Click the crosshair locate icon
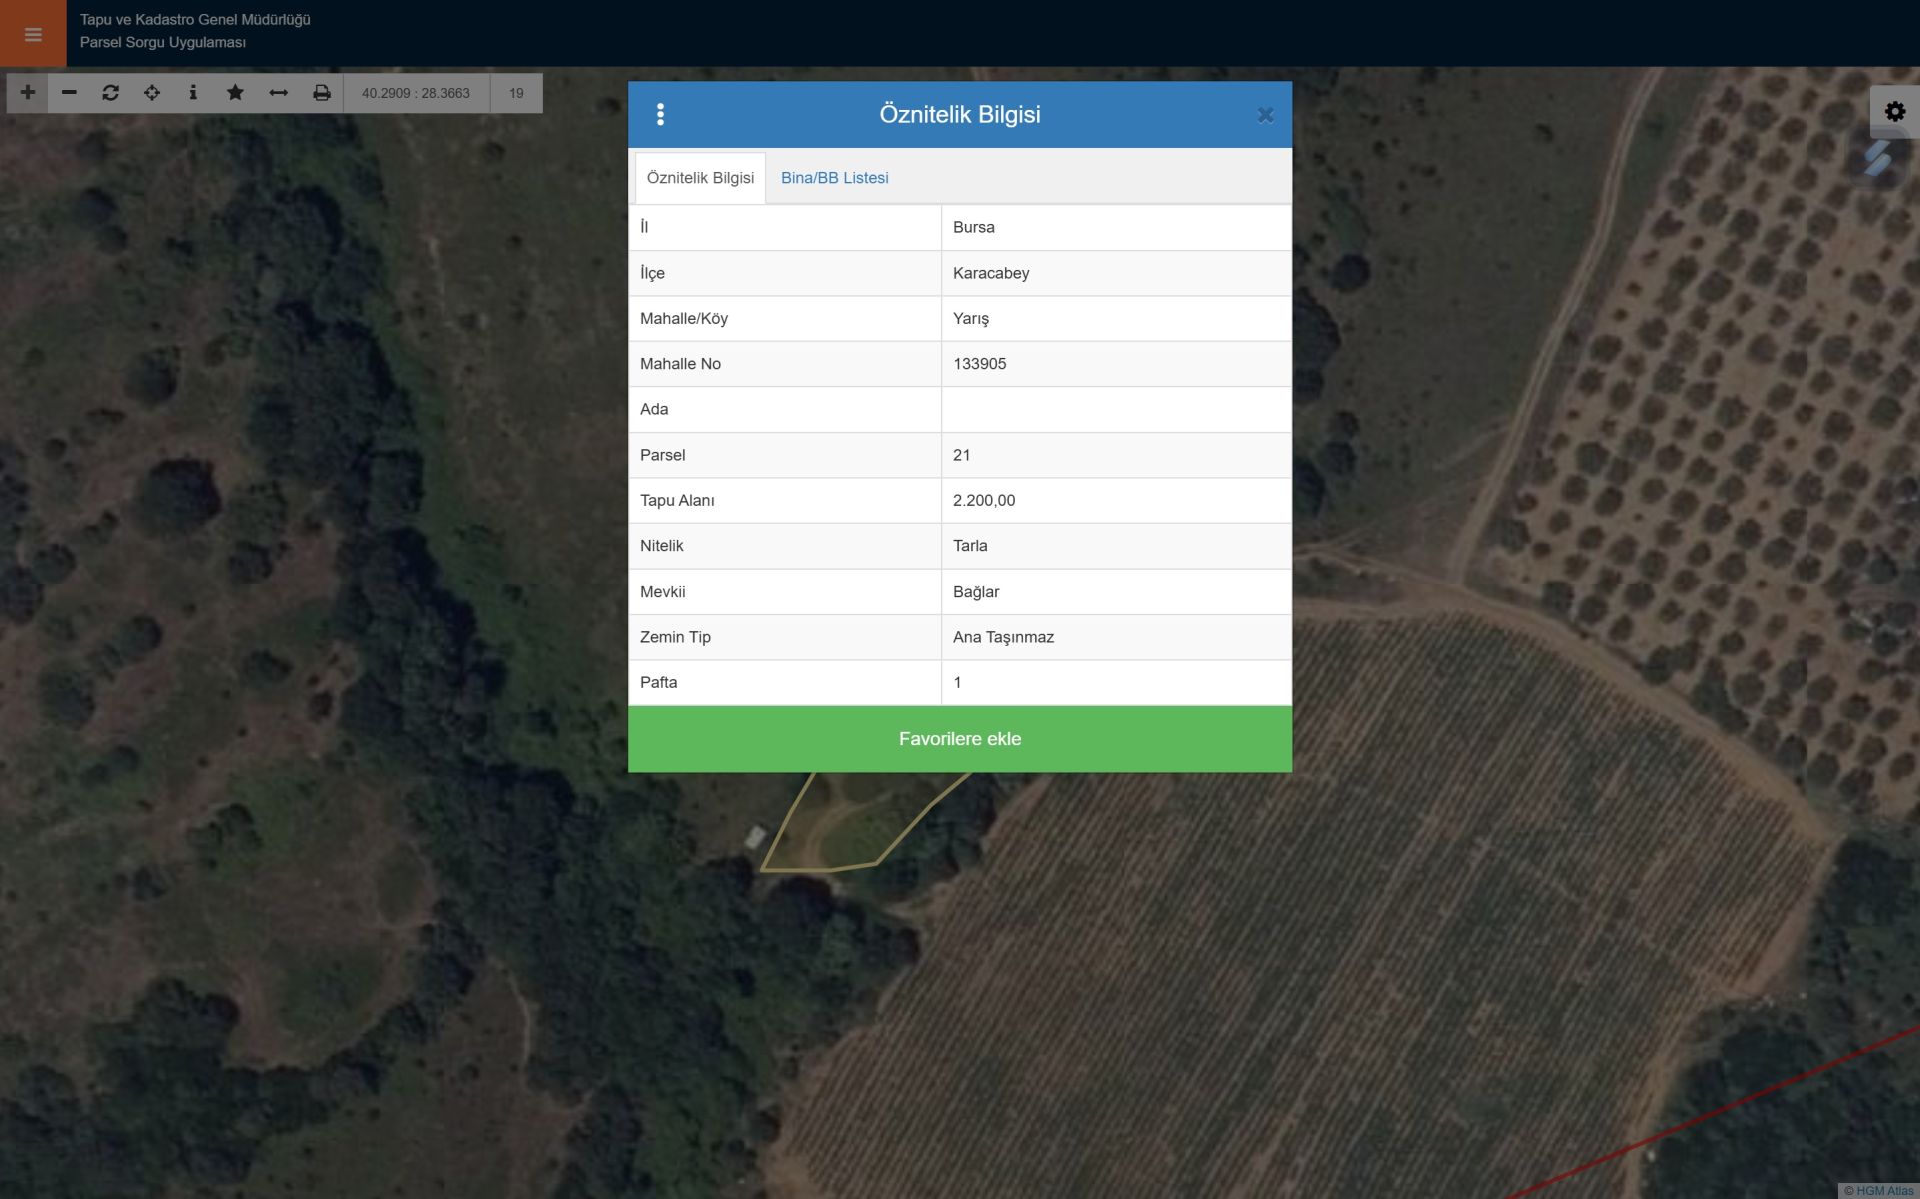This screenshot has width=1920, height=1199. click(x=152, y=92)
